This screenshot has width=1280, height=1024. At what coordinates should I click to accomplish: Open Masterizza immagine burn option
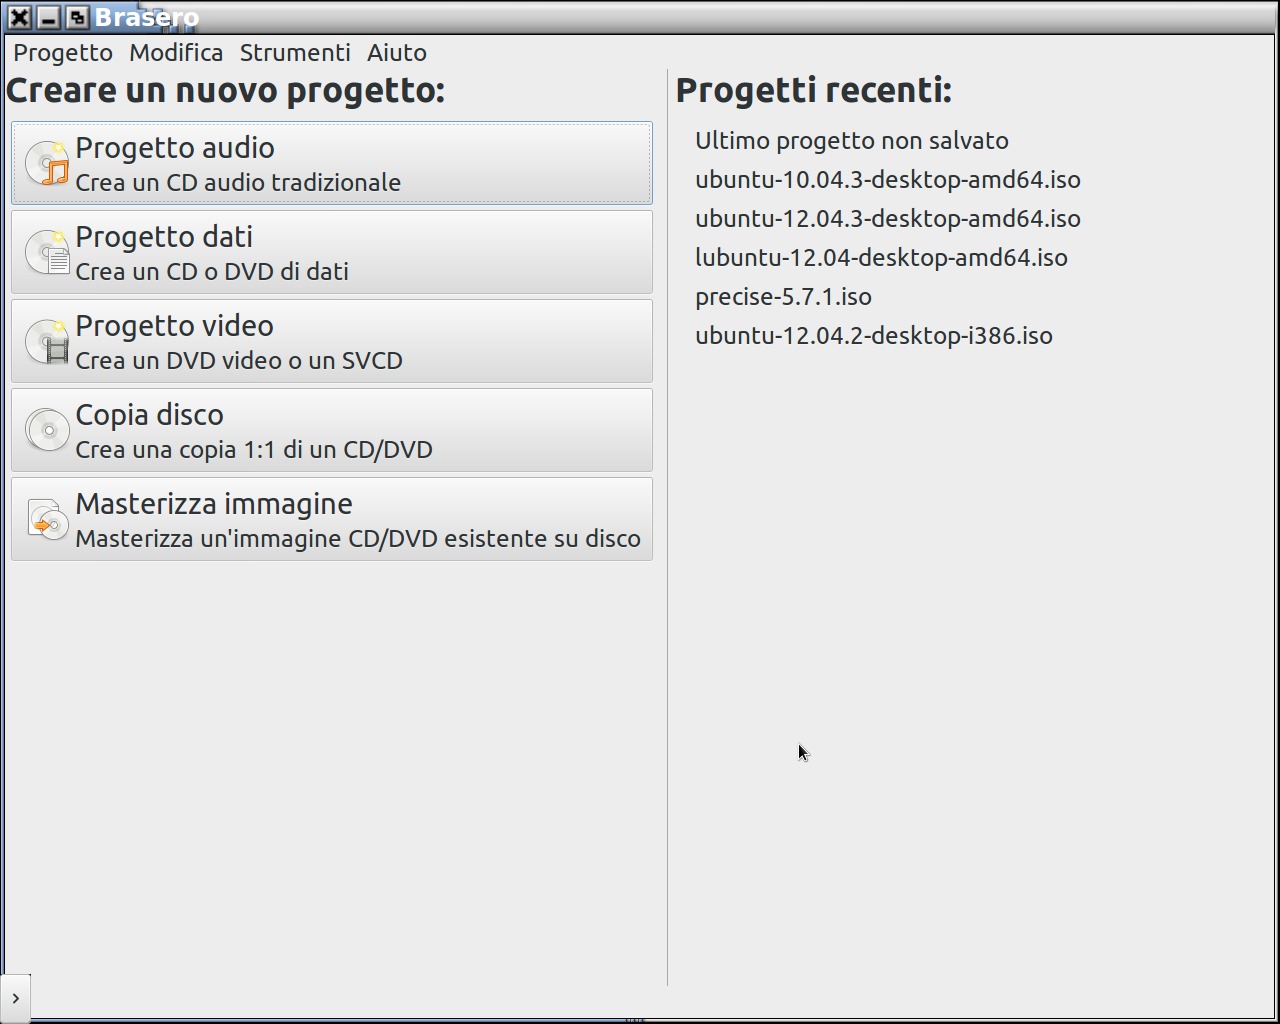pos(332,519)
